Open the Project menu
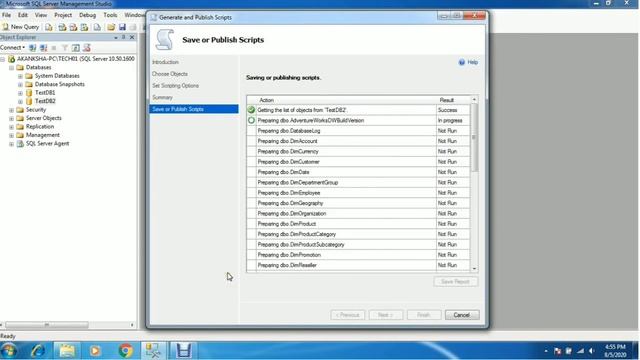Image resolution: width=640 pixels, height=360 pixels. click(63, 15)
